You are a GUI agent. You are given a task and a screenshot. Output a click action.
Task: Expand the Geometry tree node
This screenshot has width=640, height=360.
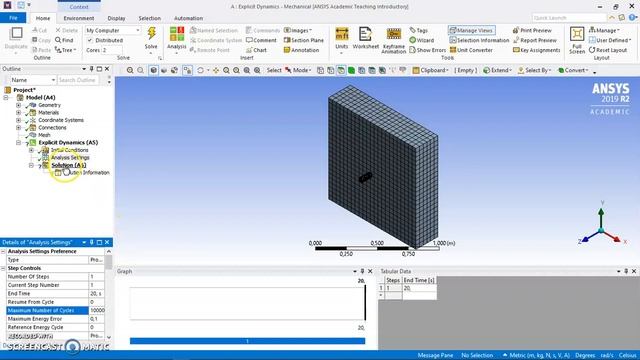[x=18, y=105]
